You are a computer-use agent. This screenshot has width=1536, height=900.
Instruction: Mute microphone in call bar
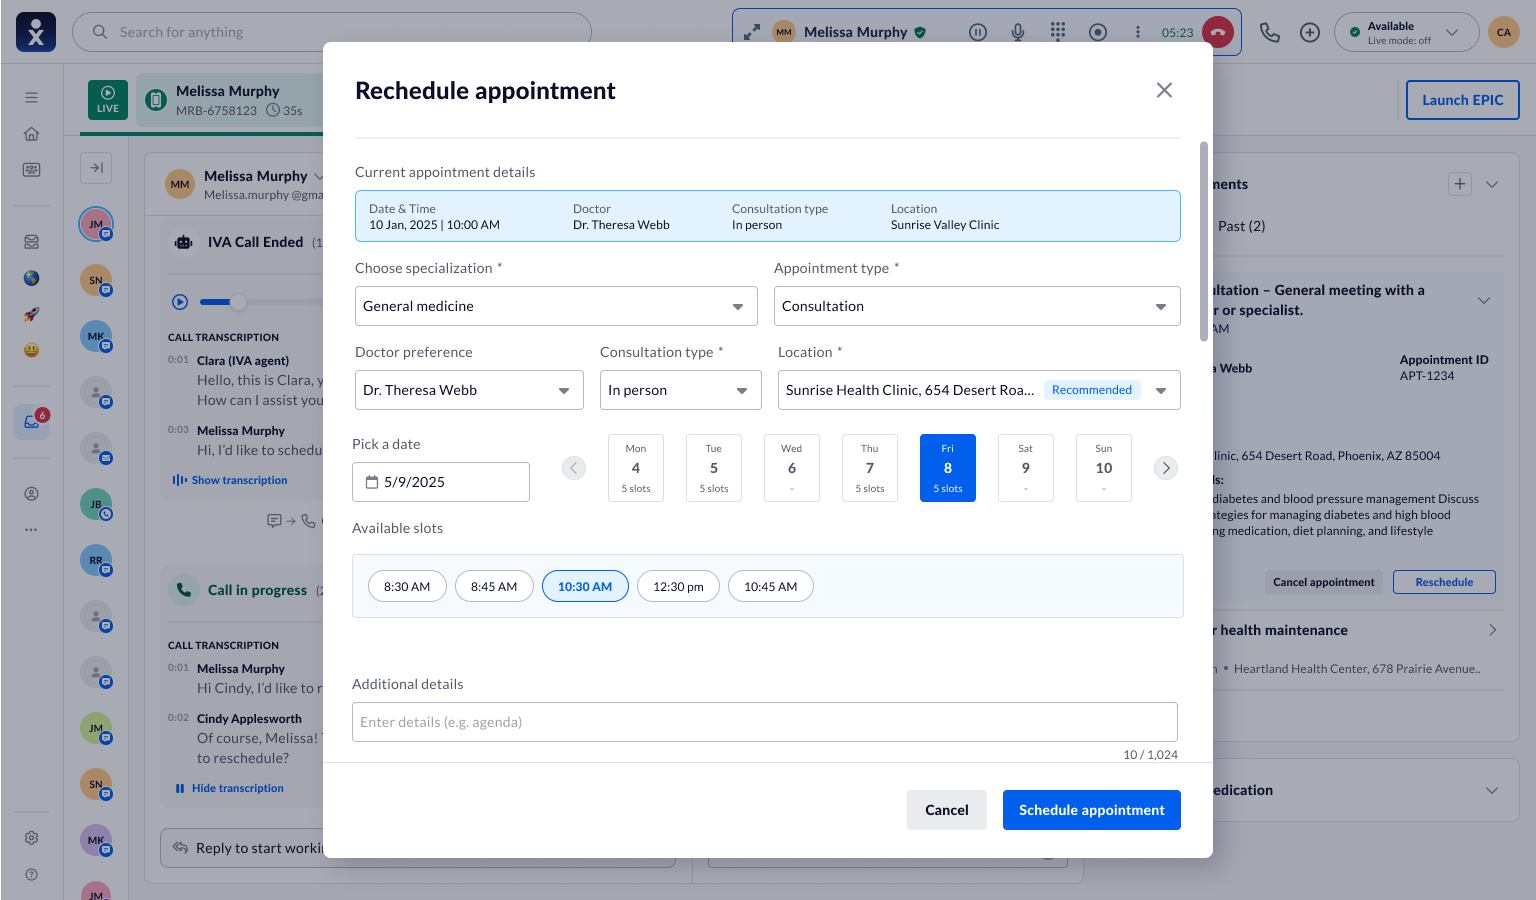[1018, 32]
